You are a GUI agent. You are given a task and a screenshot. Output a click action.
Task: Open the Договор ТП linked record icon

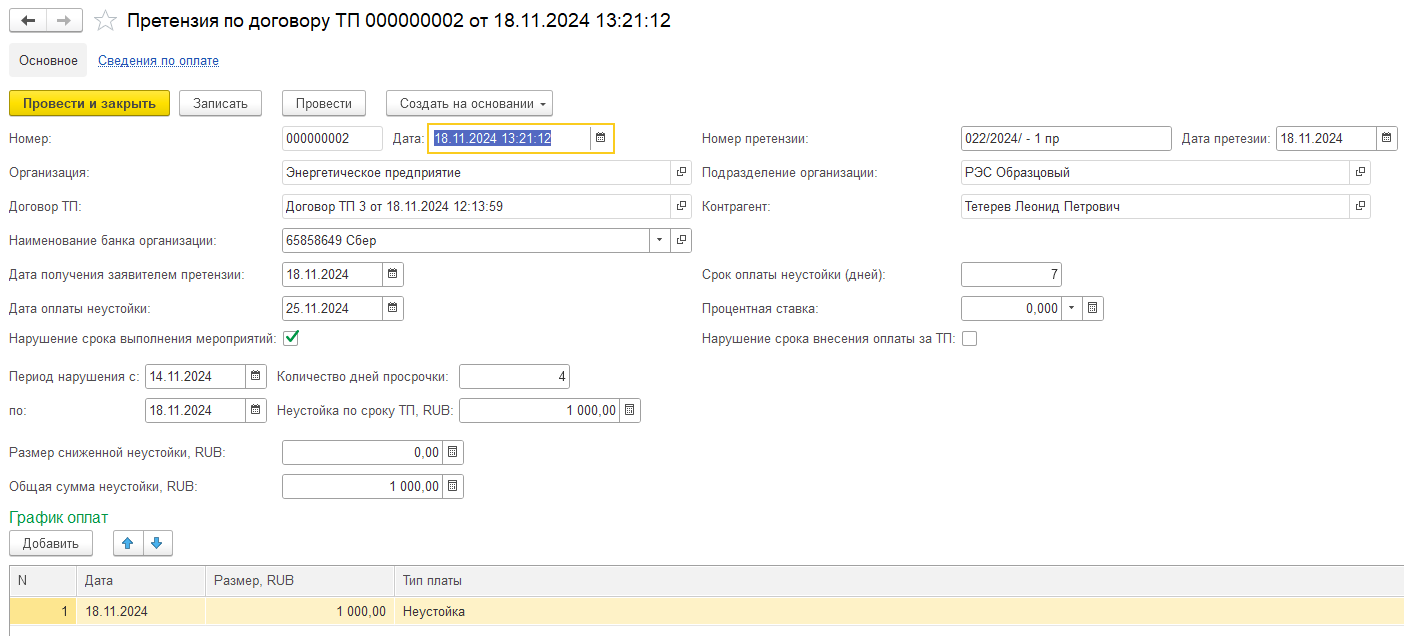(681, 207)
